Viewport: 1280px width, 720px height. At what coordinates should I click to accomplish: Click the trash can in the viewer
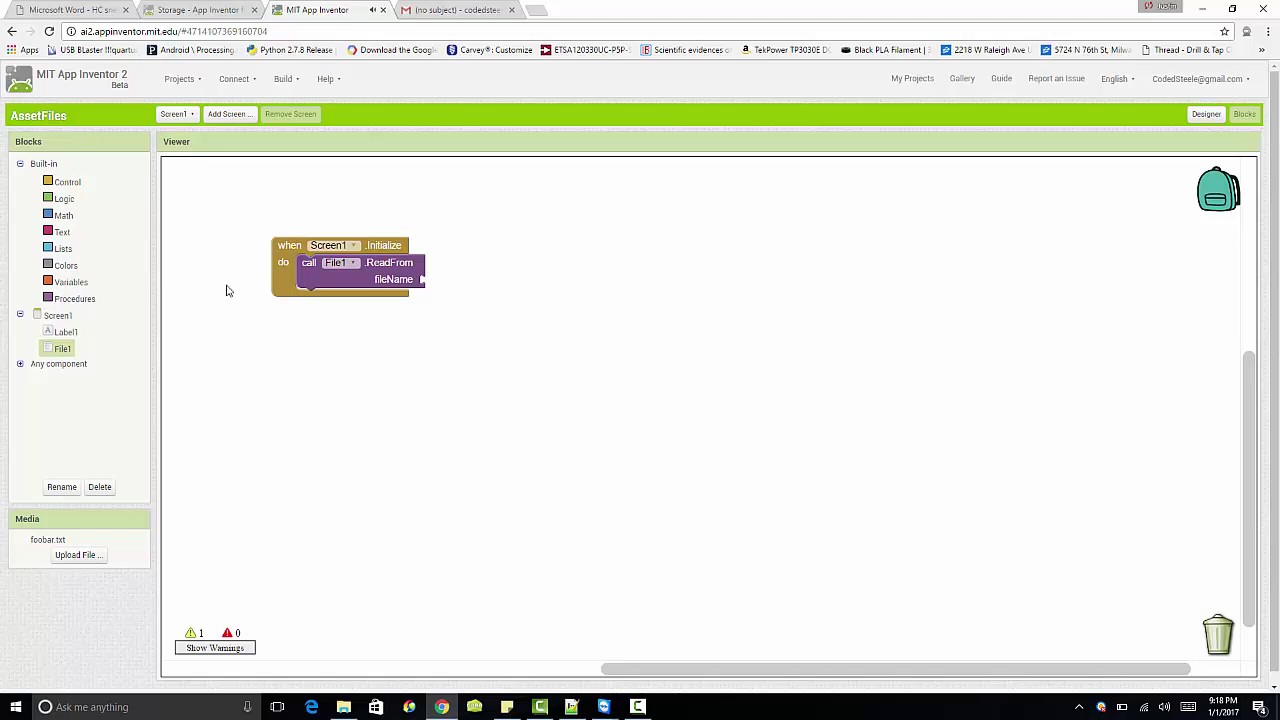pos(1218,634)
